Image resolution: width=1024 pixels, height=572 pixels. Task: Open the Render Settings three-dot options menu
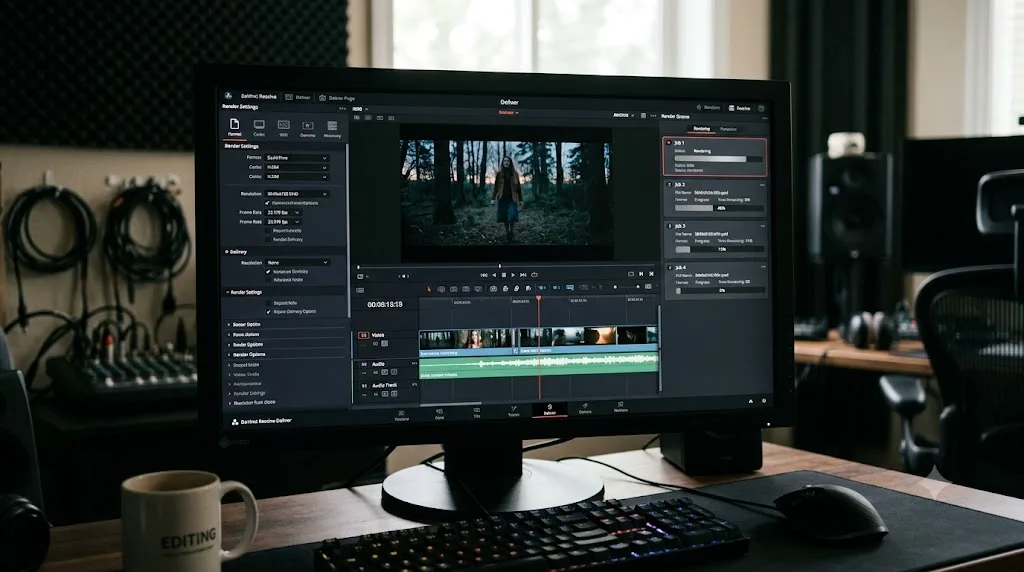pyautogui.click(x=342, y=108)
